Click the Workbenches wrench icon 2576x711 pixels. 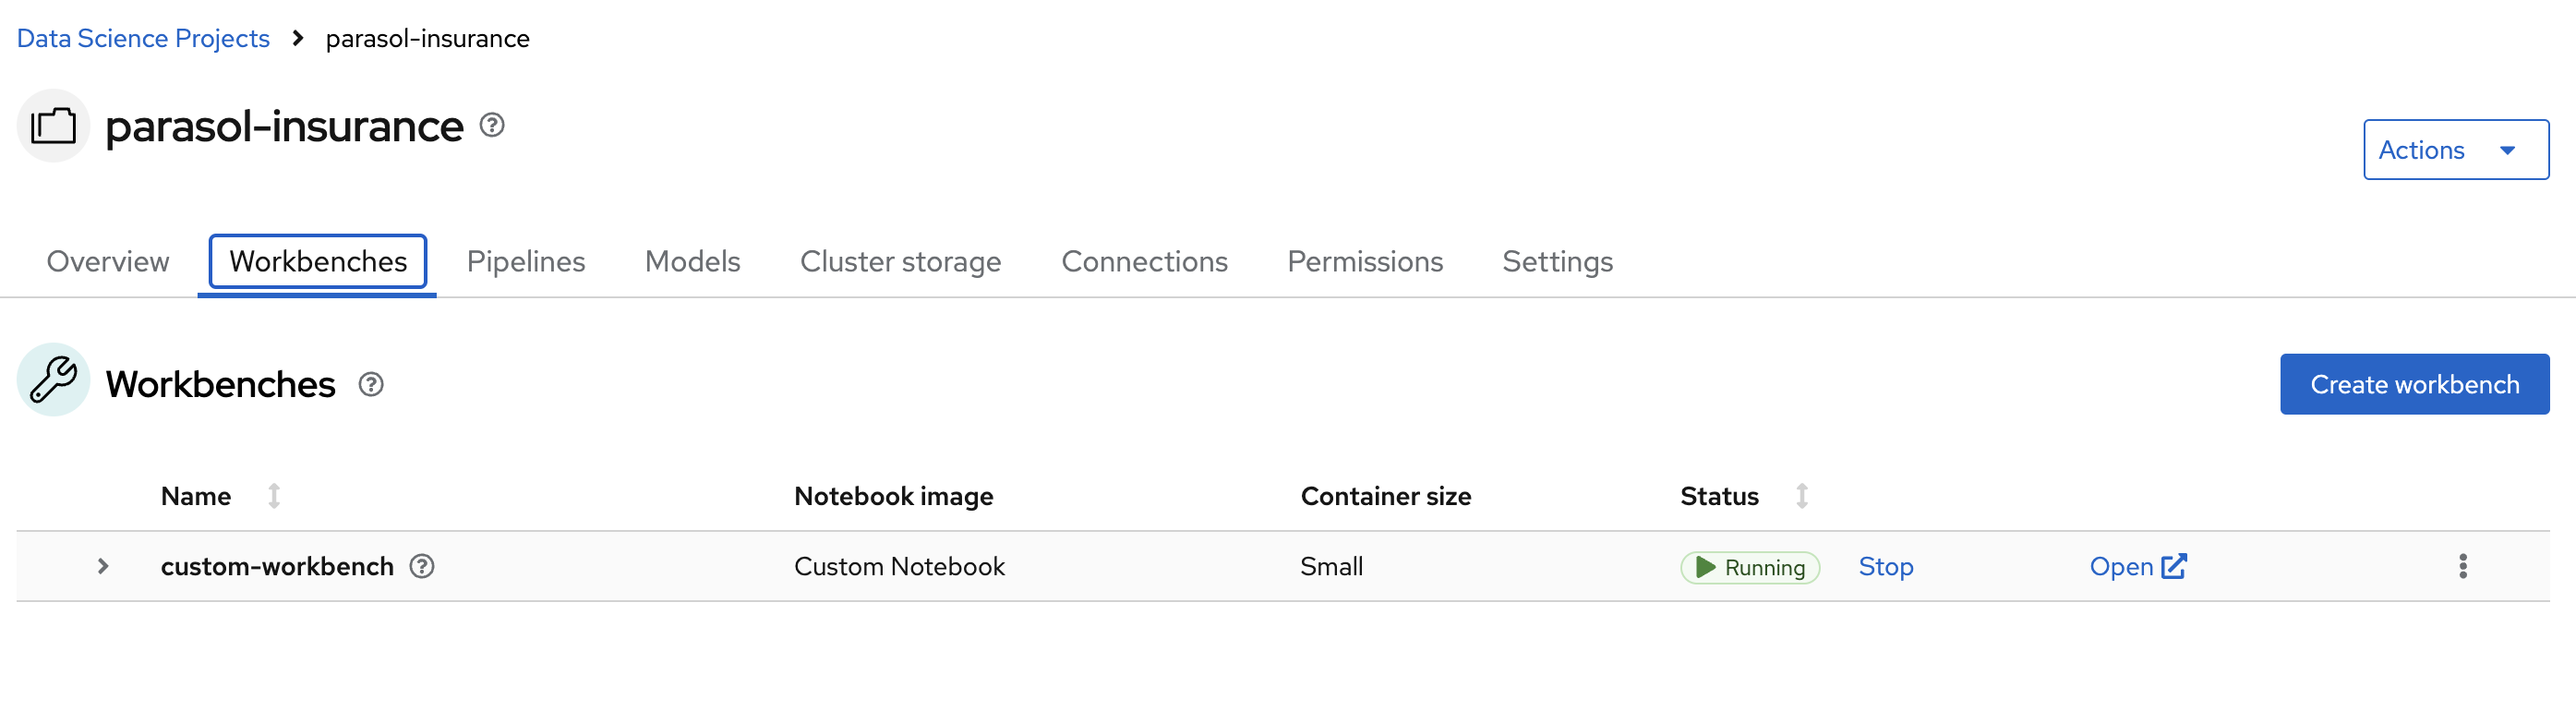(53, 380)
